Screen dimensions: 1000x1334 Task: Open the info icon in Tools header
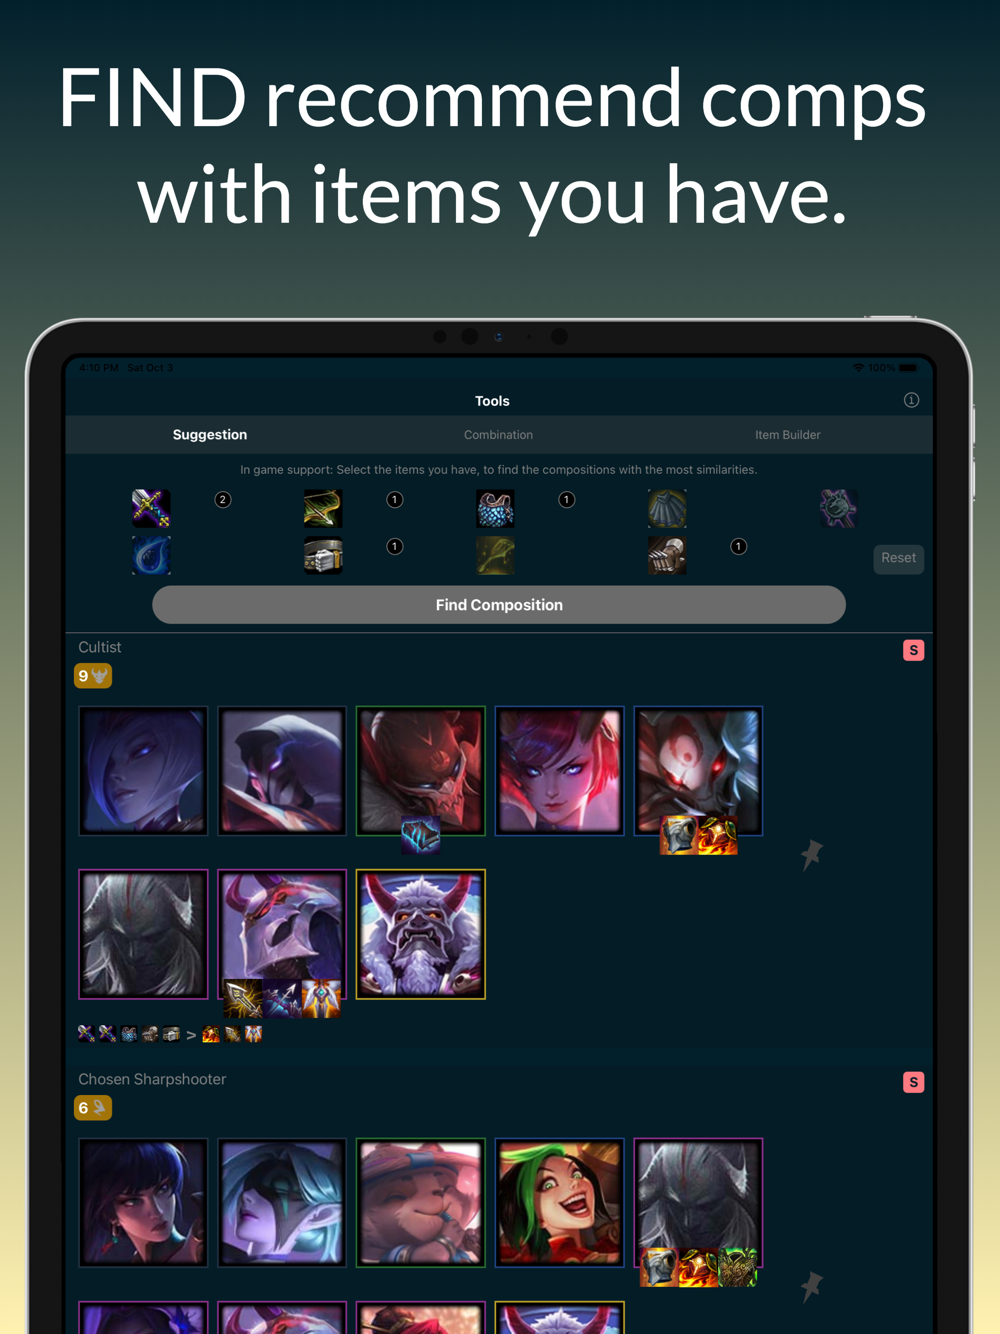(x=911, y=400)
